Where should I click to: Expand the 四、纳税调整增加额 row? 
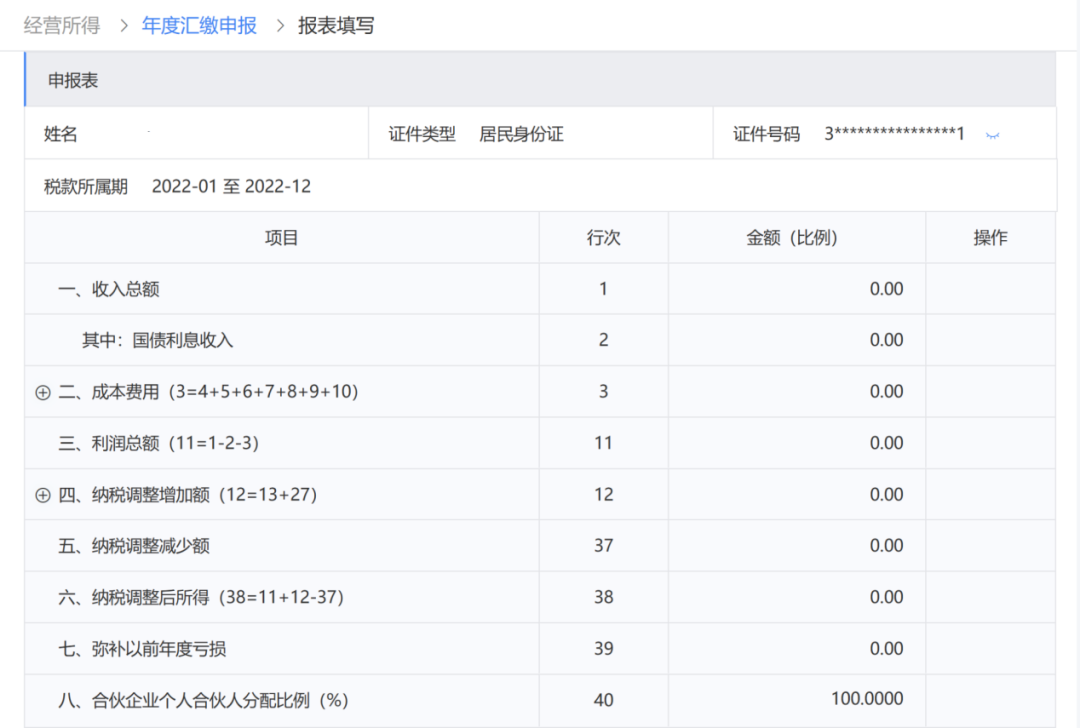pos(42,495)
